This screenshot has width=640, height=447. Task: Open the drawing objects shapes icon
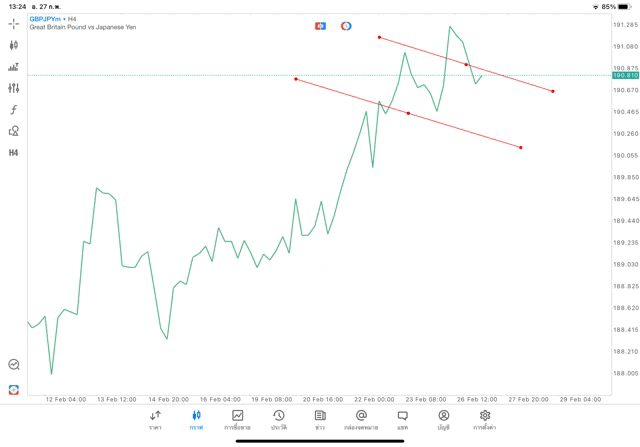(x=14, y=131)
